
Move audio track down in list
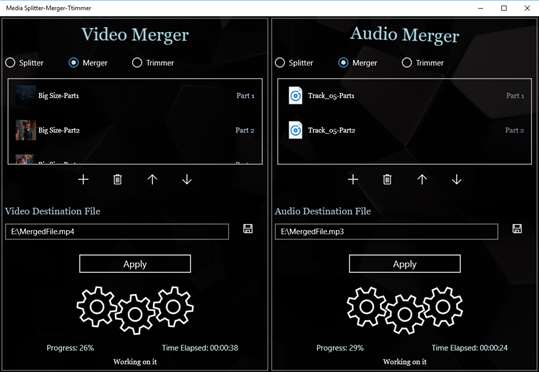coord(457,179)
